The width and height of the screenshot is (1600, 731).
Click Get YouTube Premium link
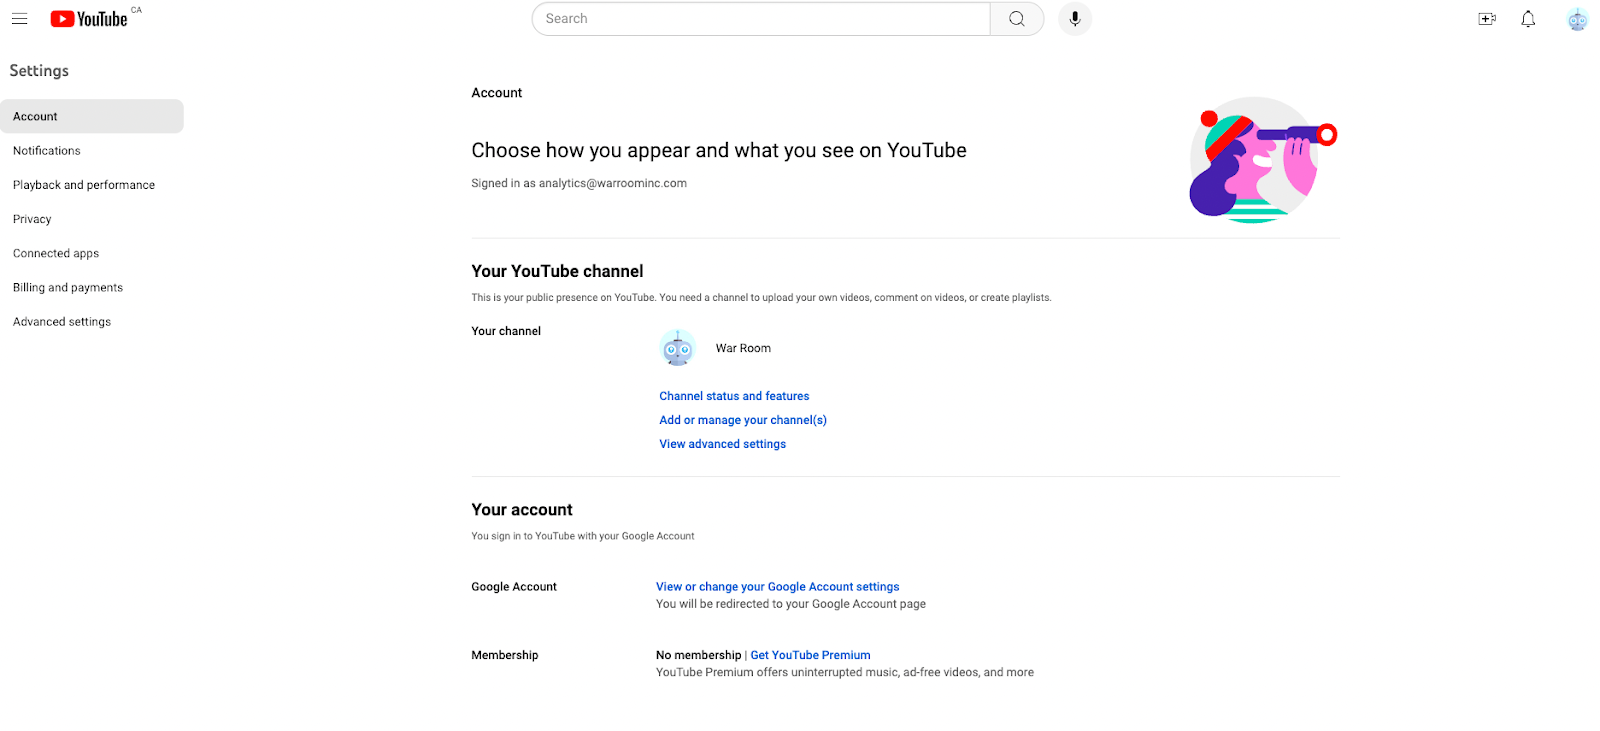pos(810,656)
